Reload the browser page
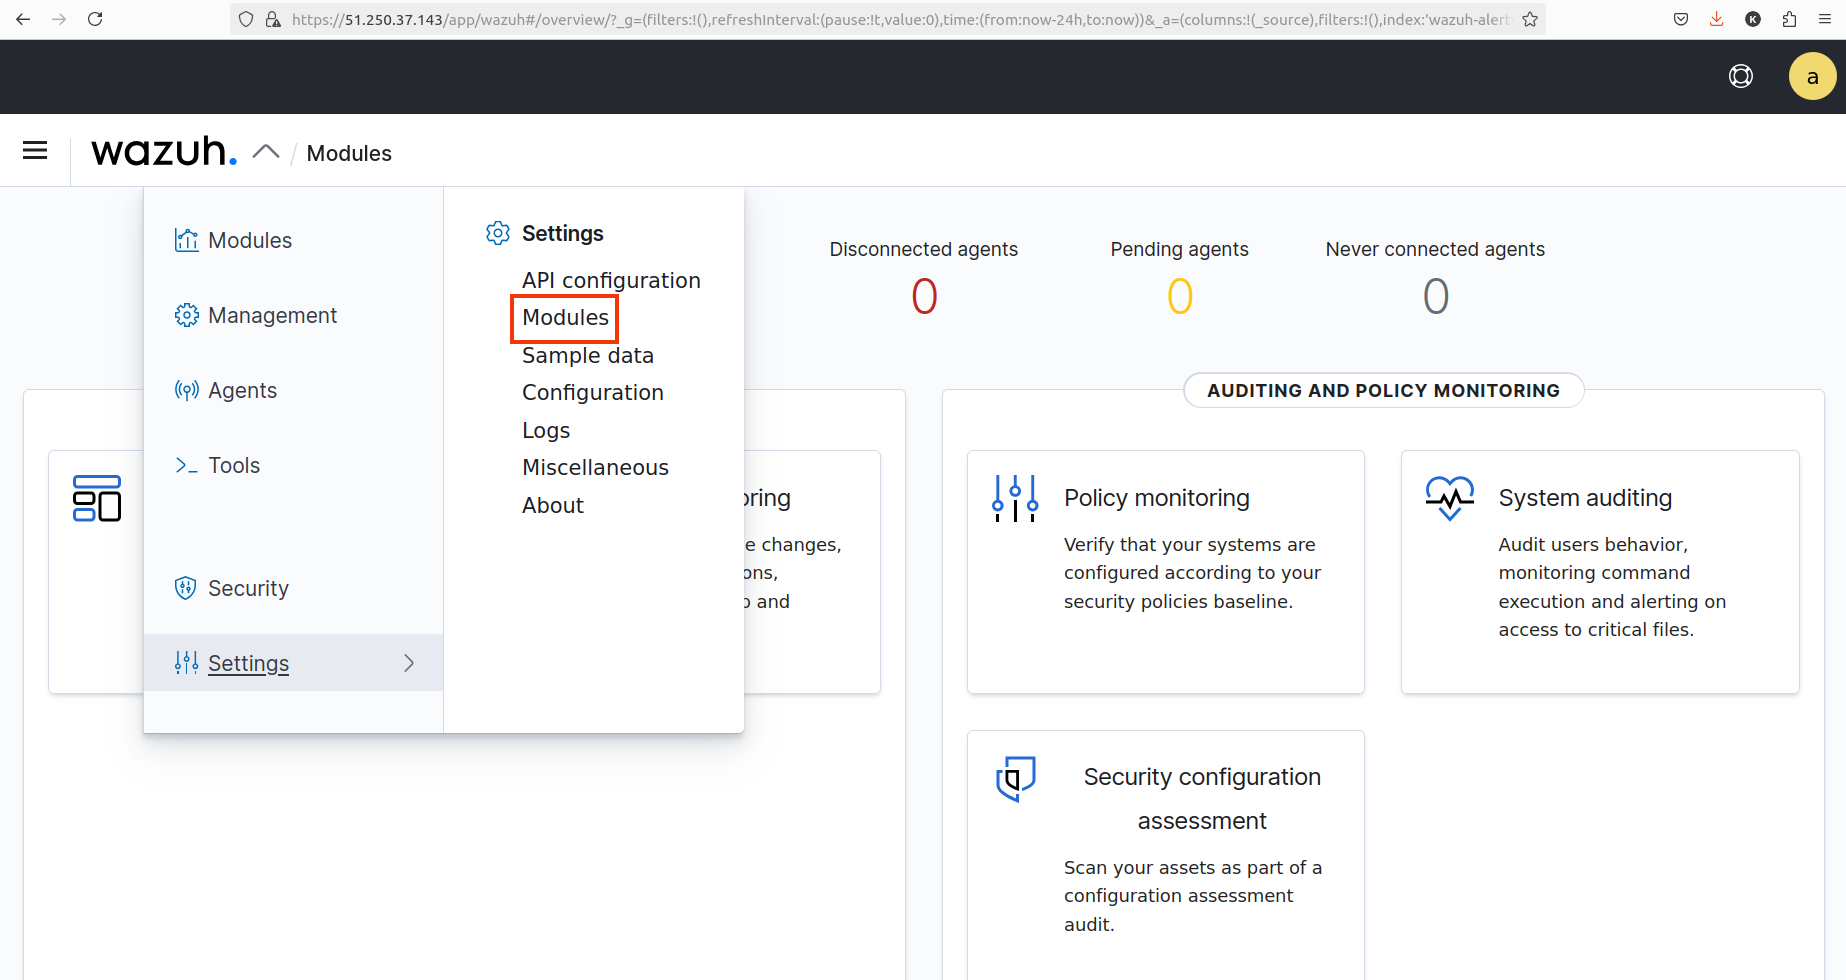This screenshot has height=980, width=1846. click(x=95, y=19)
